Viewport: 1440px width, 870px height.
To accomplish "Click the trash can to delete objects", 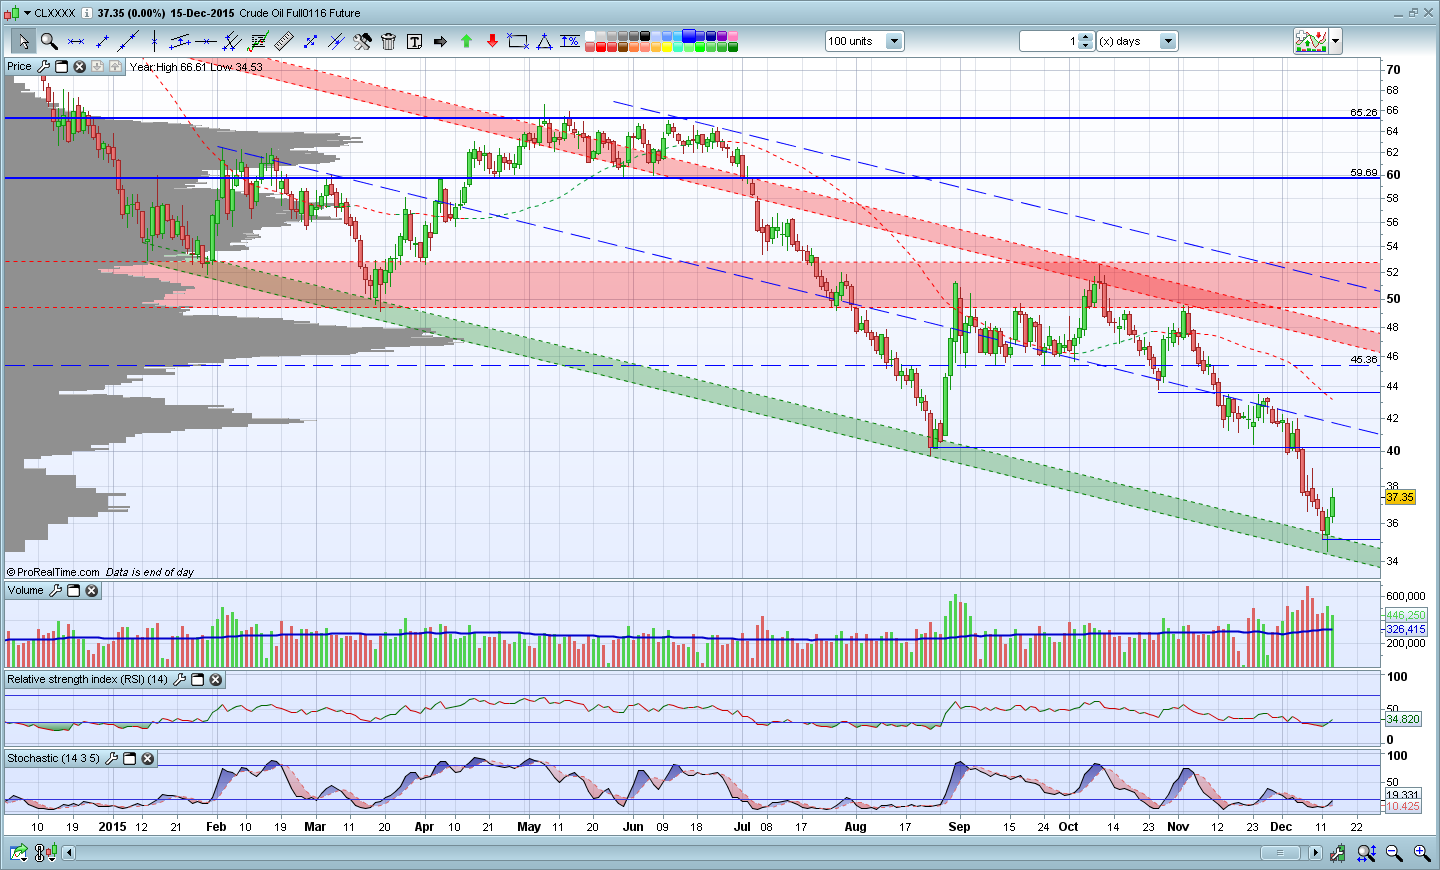I will point(388,41).
